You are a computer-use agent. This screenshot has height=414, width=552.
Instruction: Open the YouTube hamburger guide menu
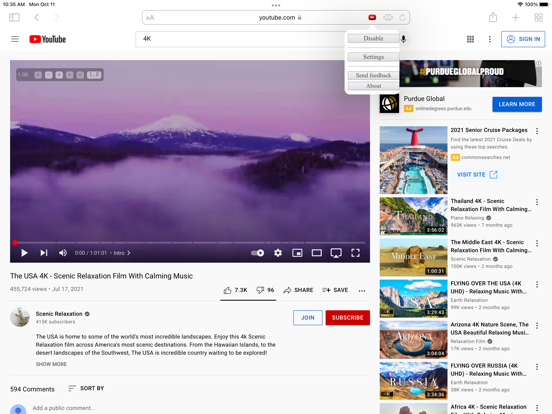[15, 39]
